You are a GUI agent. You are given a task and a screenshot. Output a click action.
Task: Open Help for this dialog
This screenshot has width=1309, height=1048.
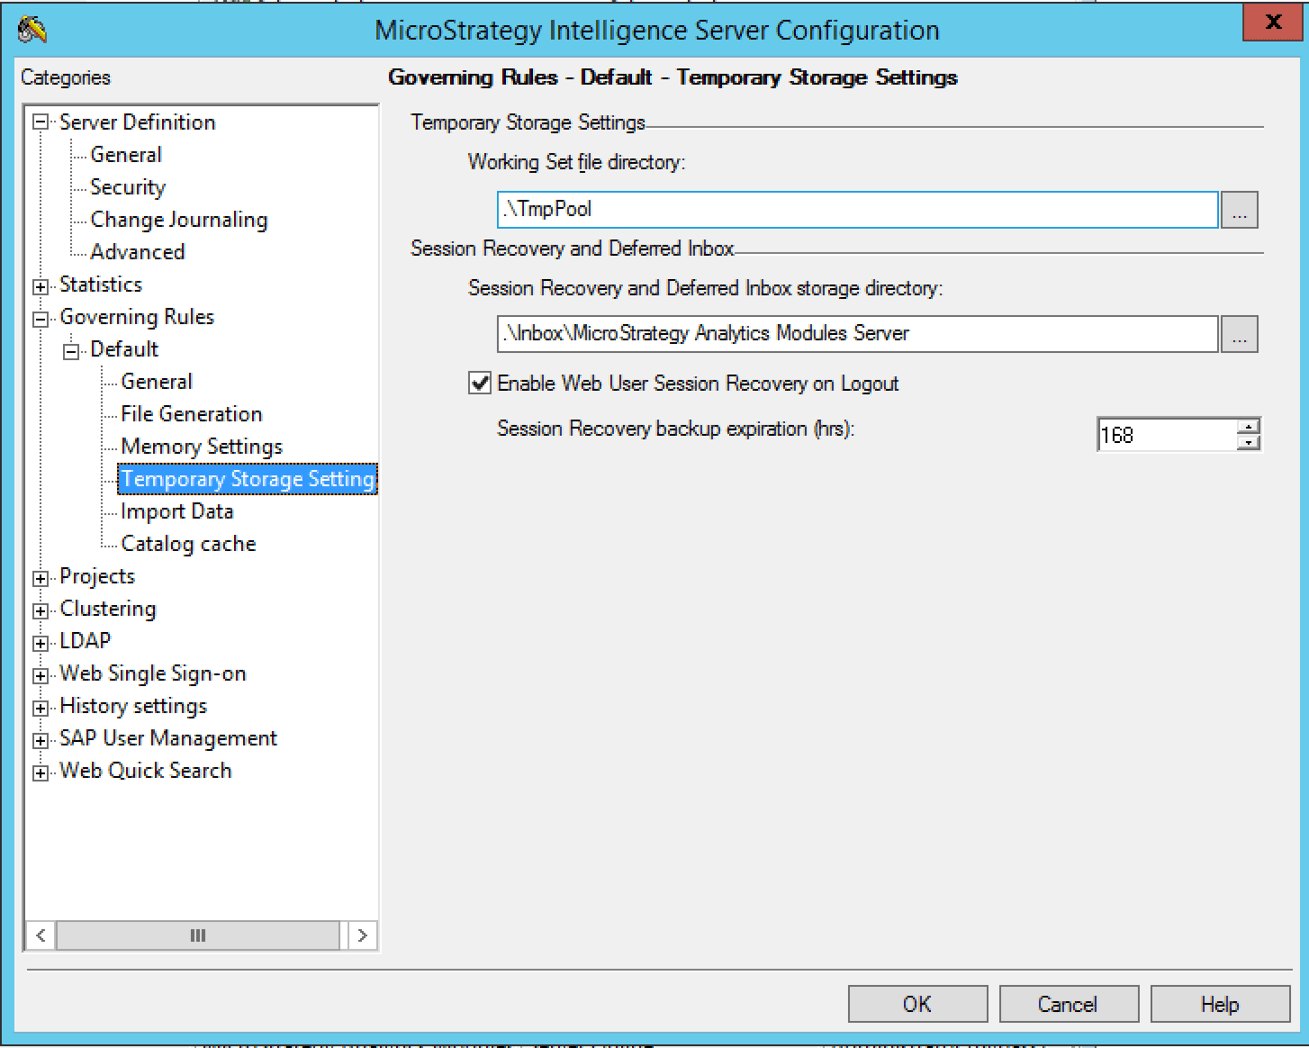pos(1219,1004)
